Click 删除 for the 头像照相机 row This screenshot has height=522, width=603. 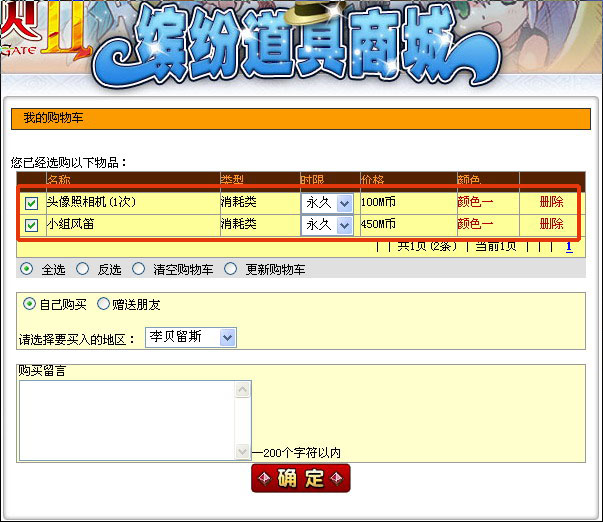click(551, 202)
